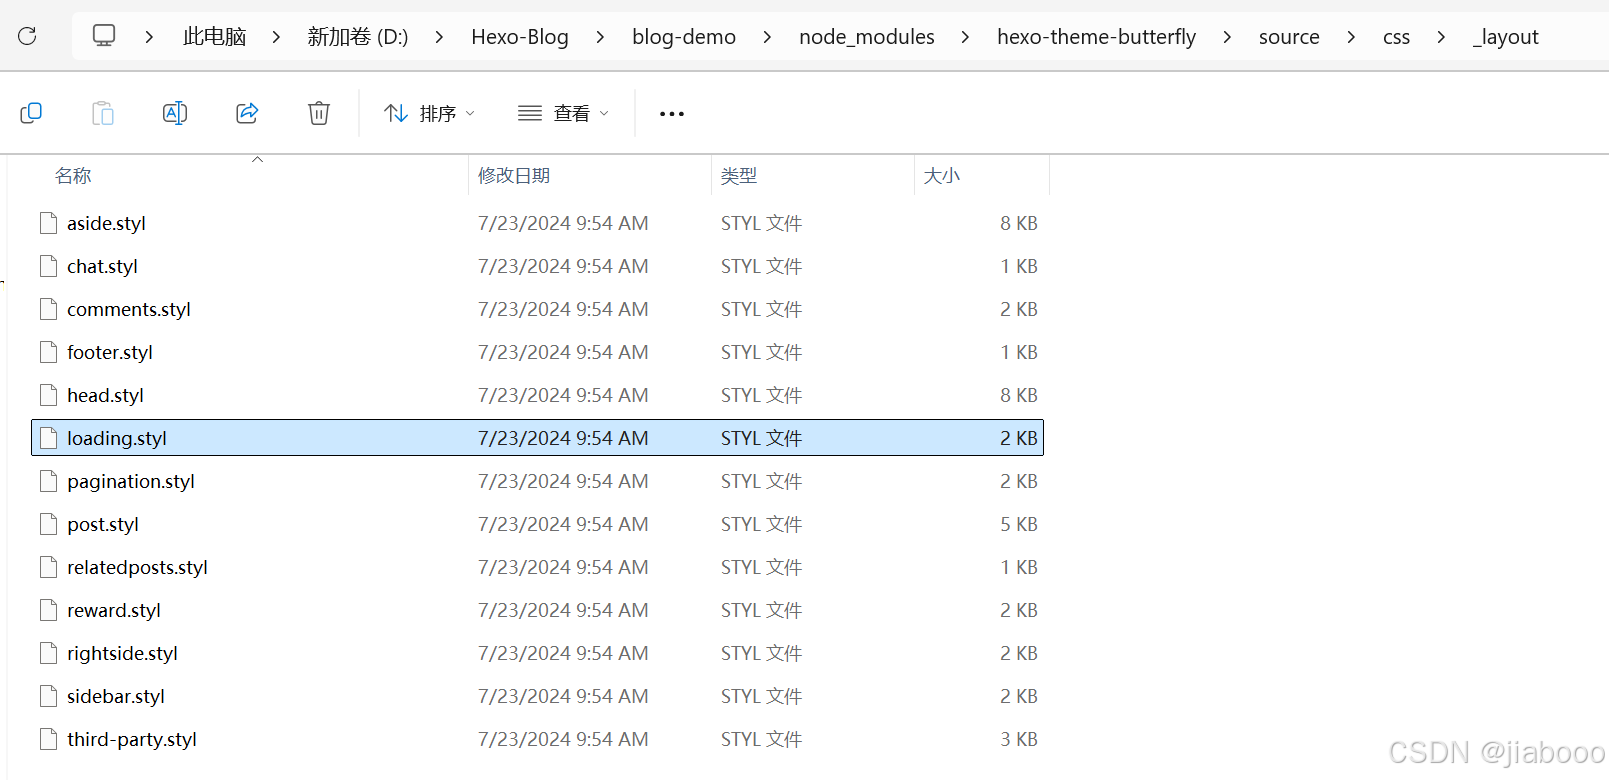Click file icon of comments.styl
Viewport: 1609px width, 780px height.
[48, 309]
